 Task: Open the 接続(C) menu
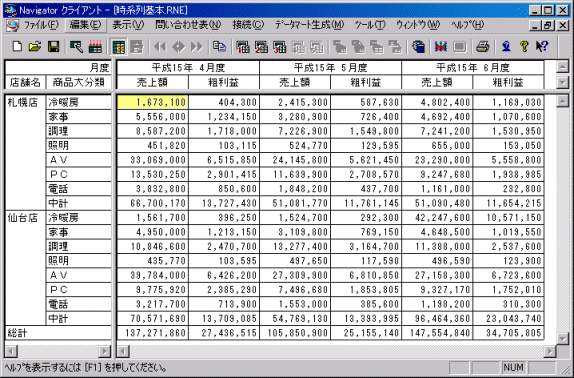248,25
